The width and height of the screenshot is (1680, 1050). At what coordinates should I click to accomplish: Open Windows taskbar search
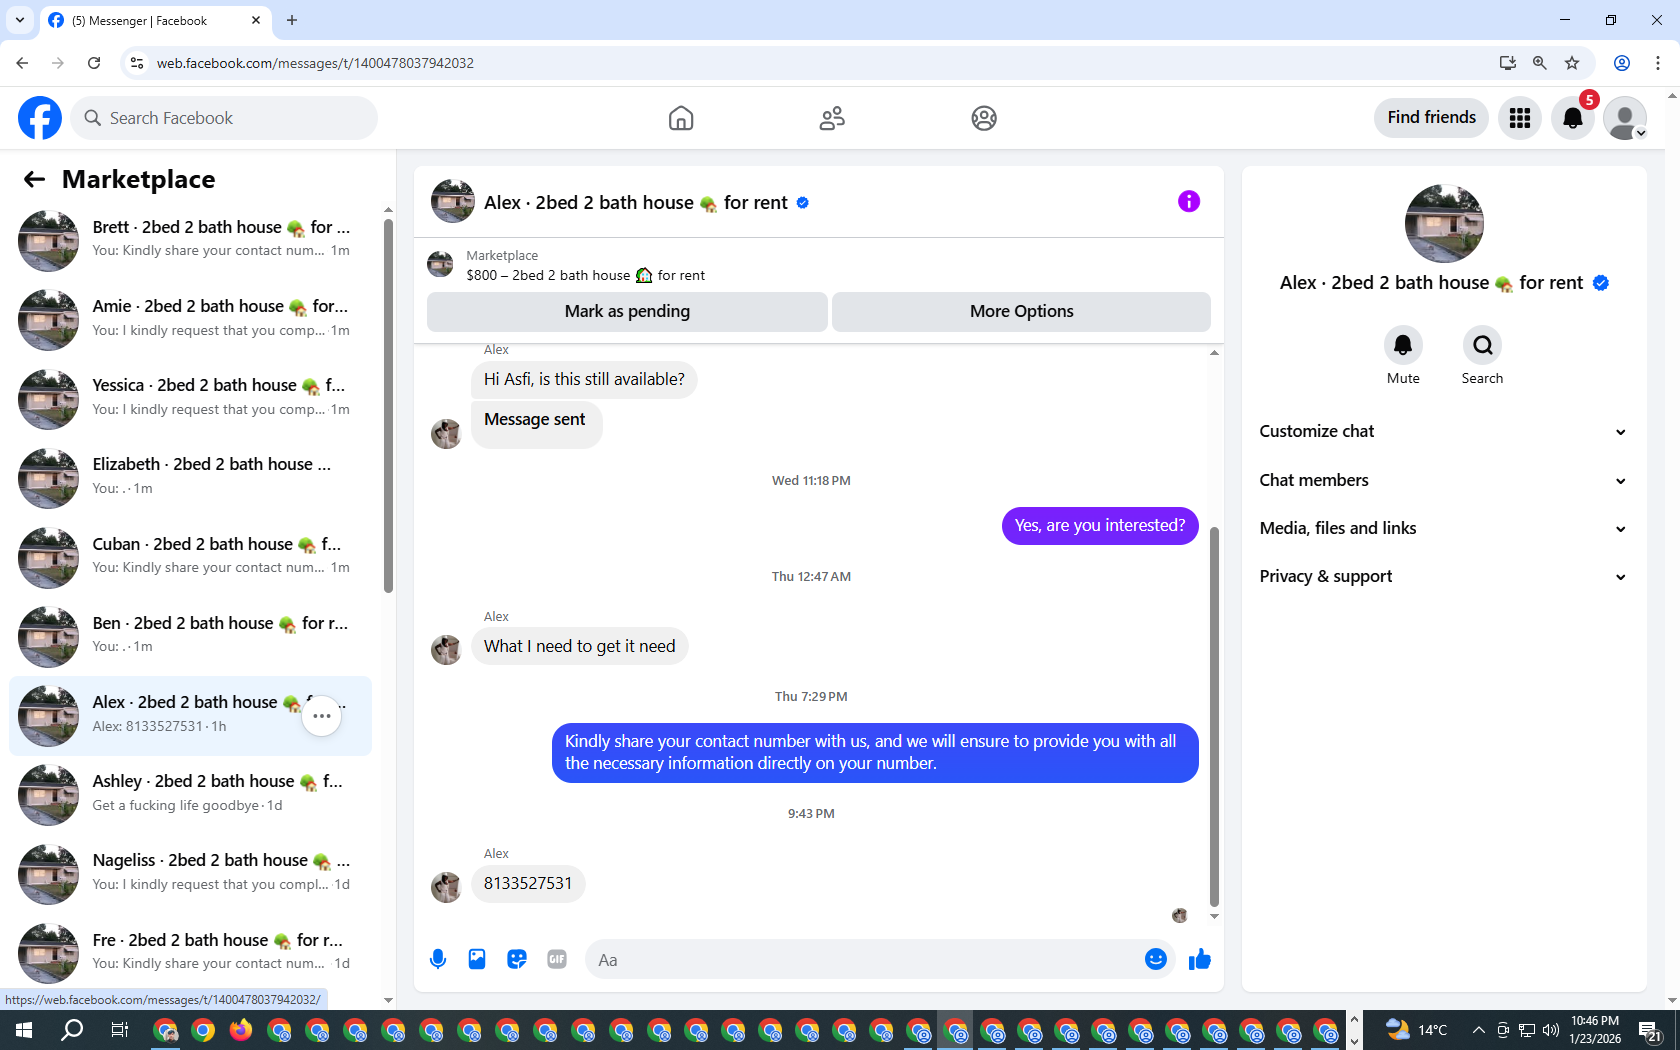pyautogui.click(x=72, y=1030)
